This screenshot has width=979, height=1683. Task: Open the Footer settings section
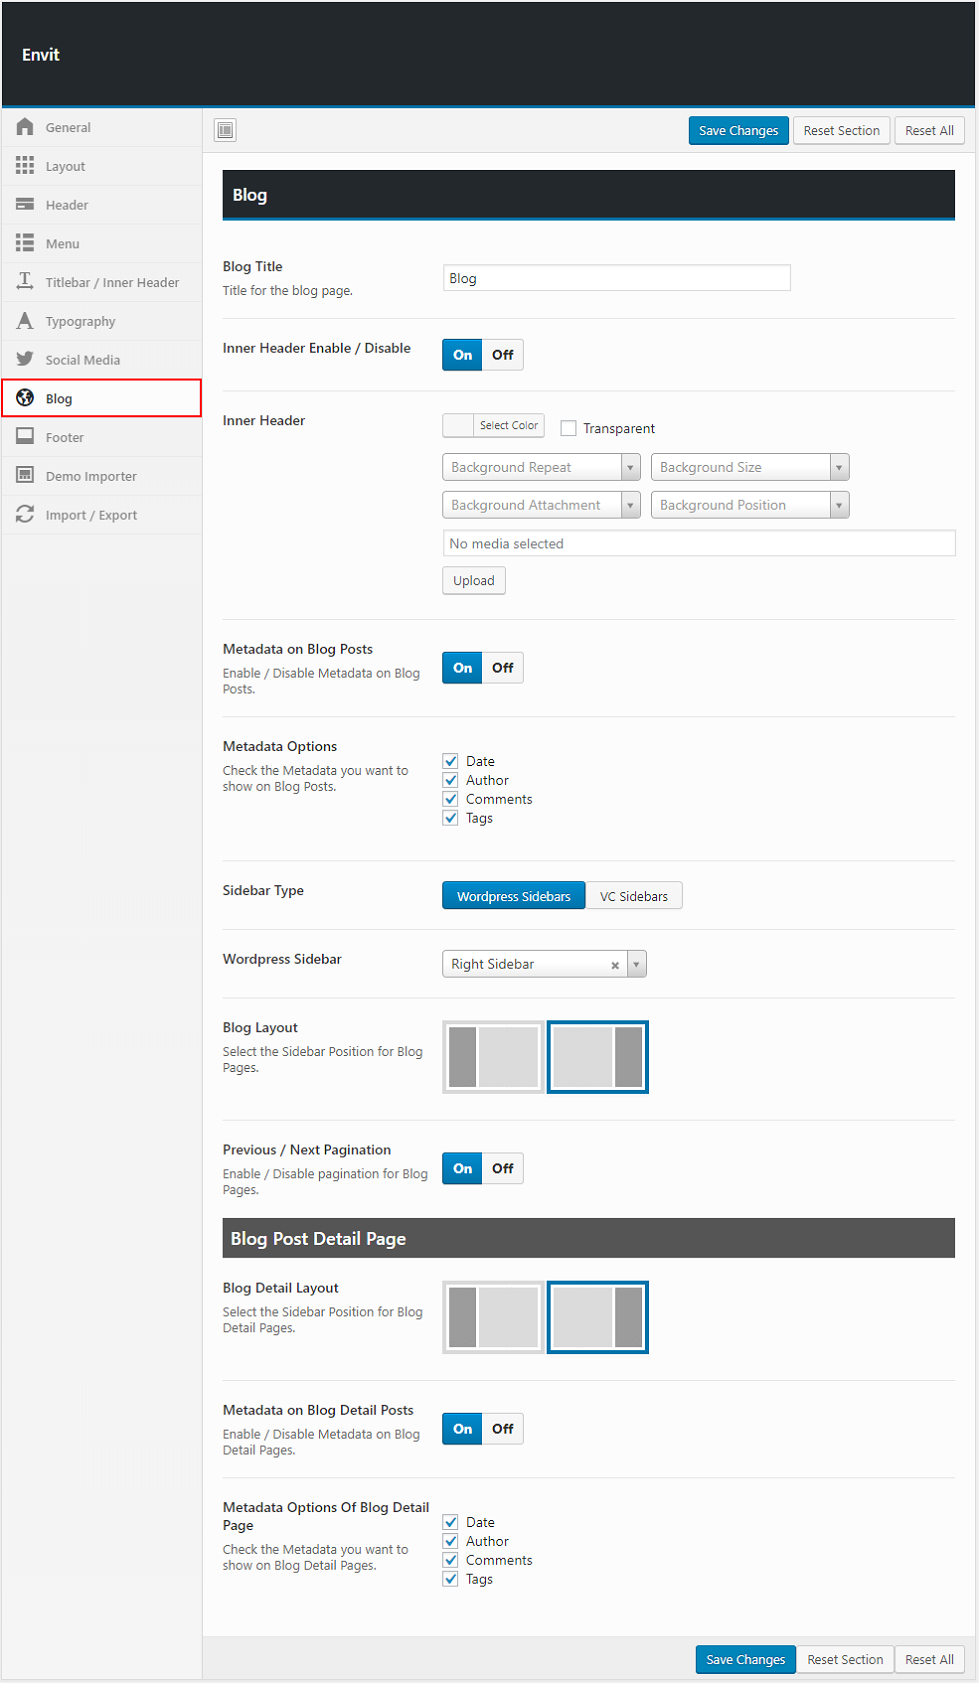65,437
